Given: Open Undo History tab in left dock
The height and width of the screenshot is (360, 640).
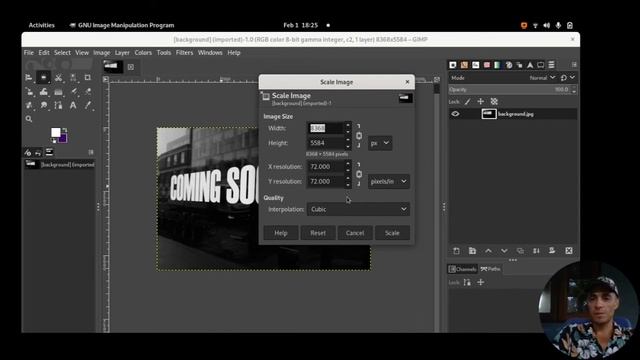Looking at the screenshot, I should [38, 152].
